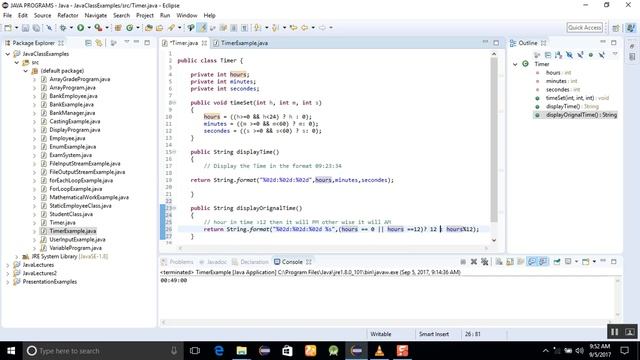The width and height of the screenshot is (640, 360).
Task: Select timeSet(int, int, int) in Outline
Action: [570, 98]
